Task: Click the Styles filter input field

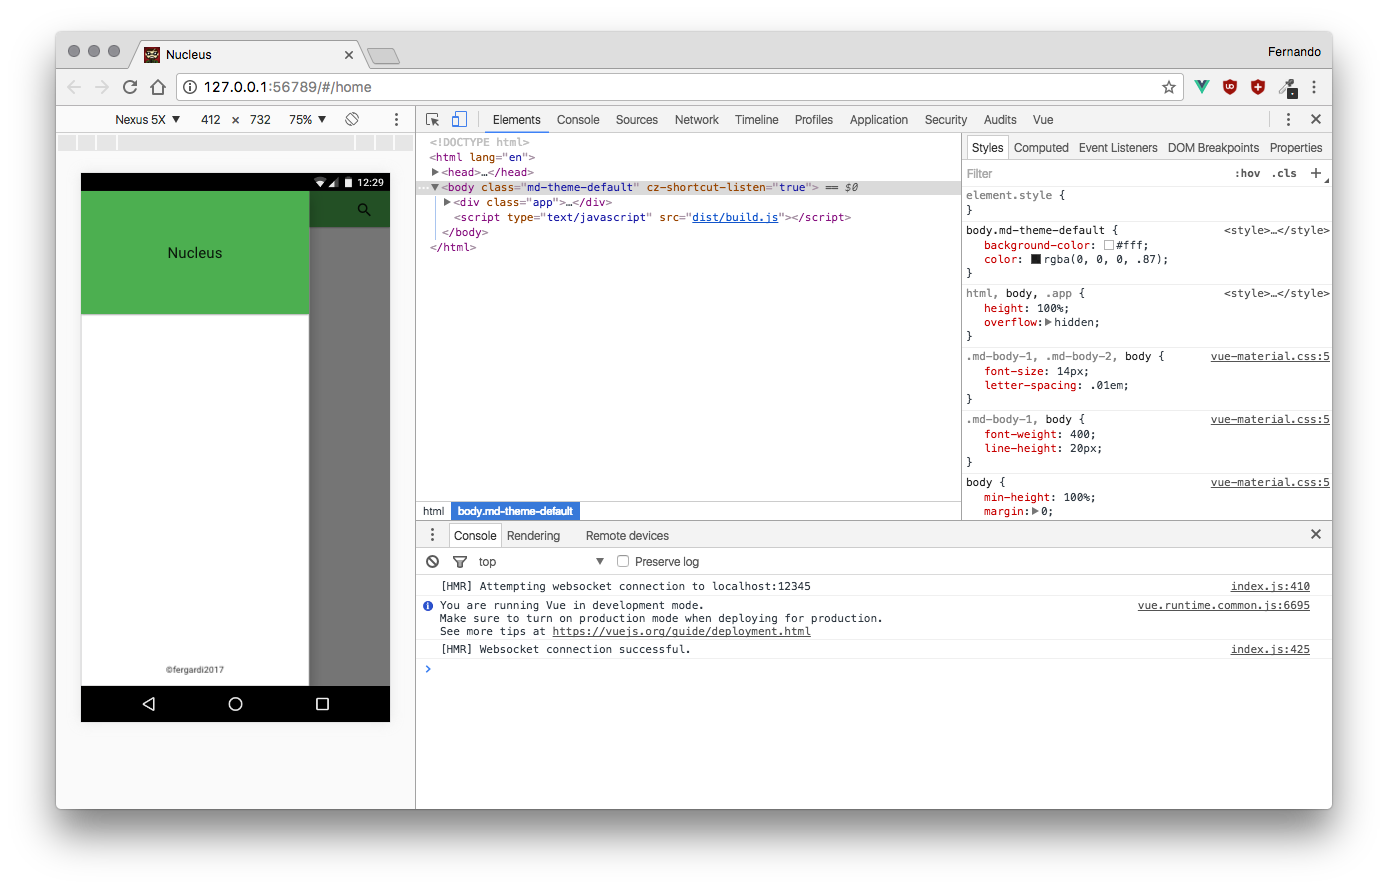Action: click(x=1095, y=173)
